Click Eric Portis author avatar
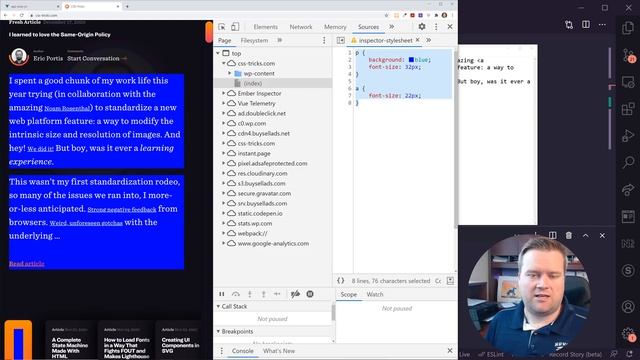 [19, 56]
